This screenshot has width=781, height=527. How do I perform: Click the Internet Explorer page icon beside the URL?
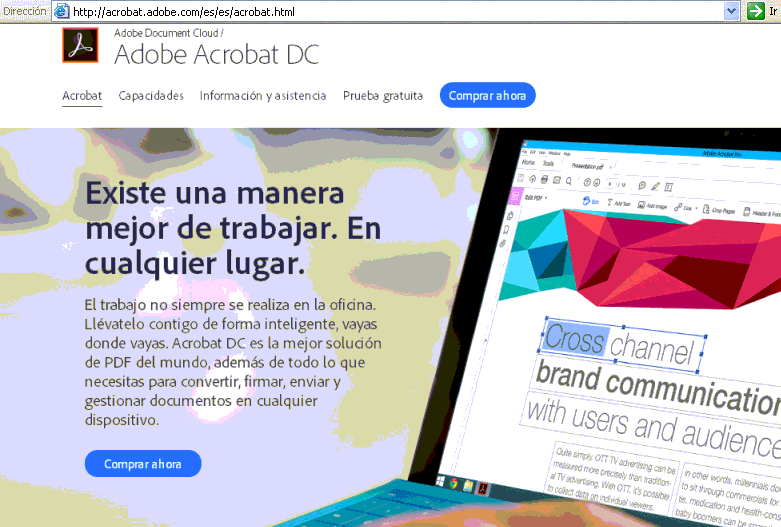[61, 11]
